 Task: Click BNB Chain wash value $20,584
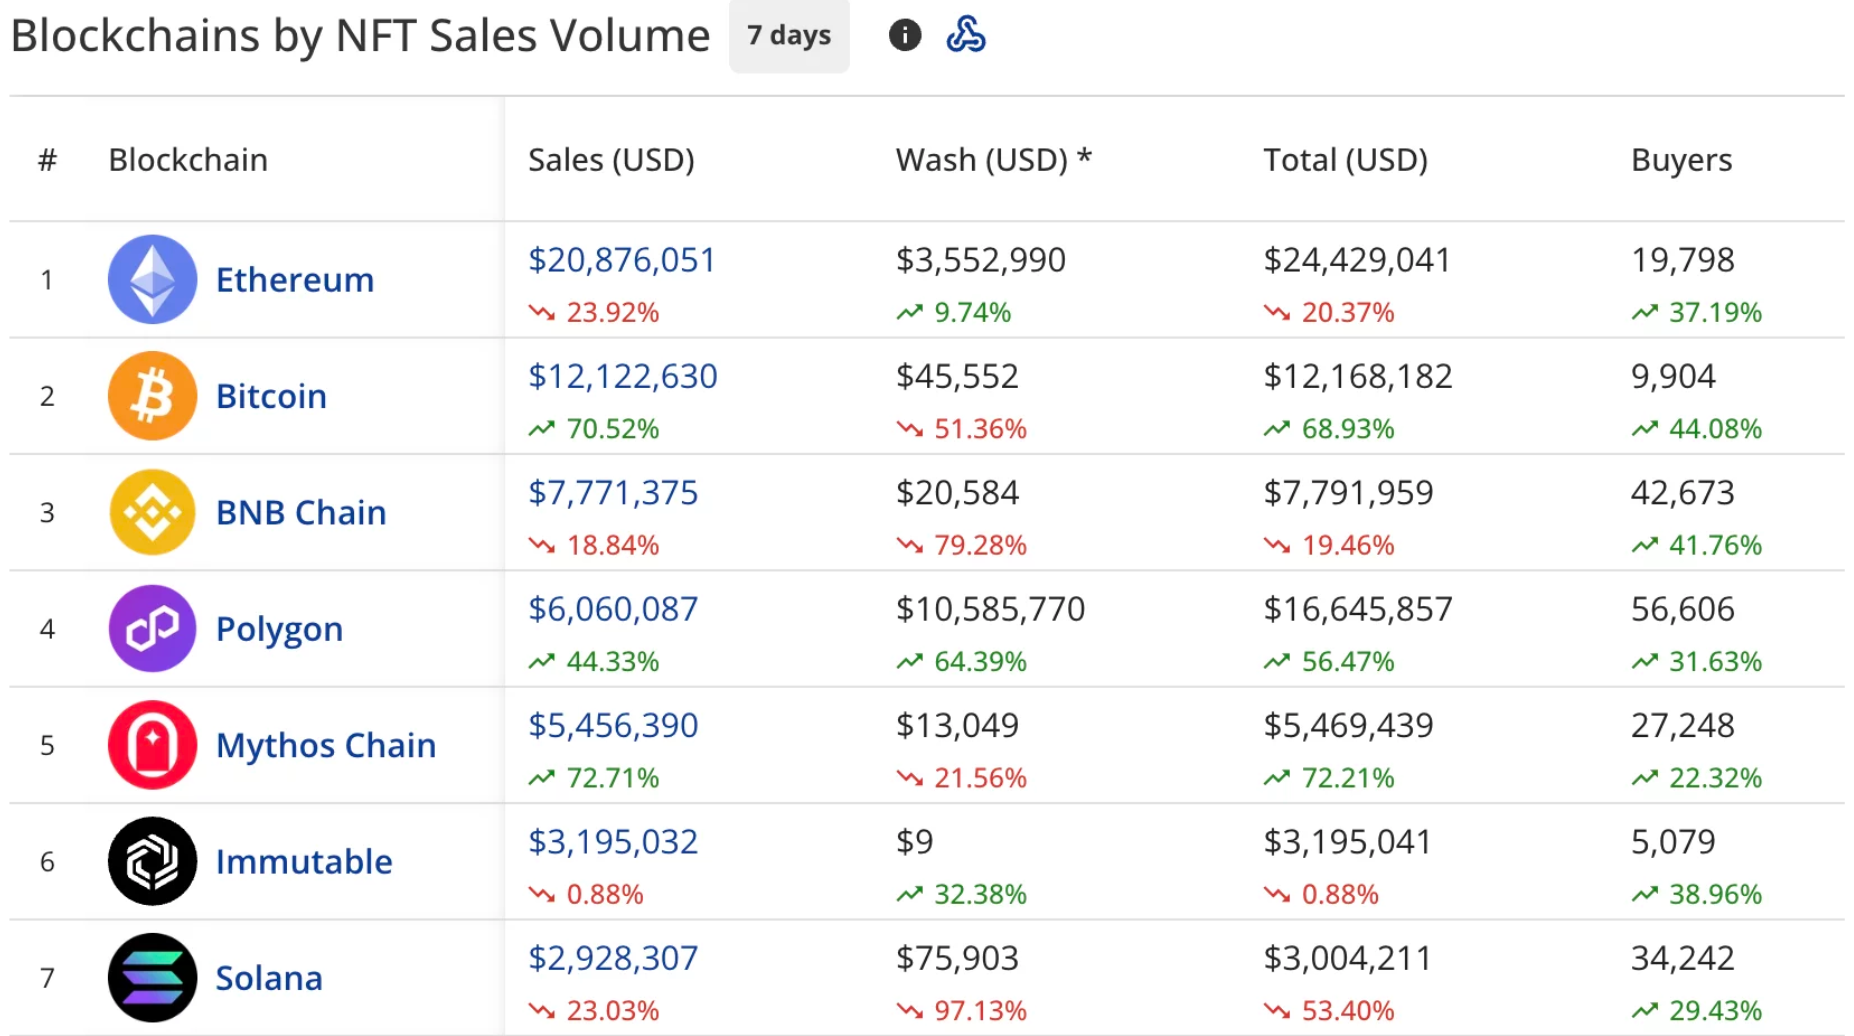[x=957, y=492]
